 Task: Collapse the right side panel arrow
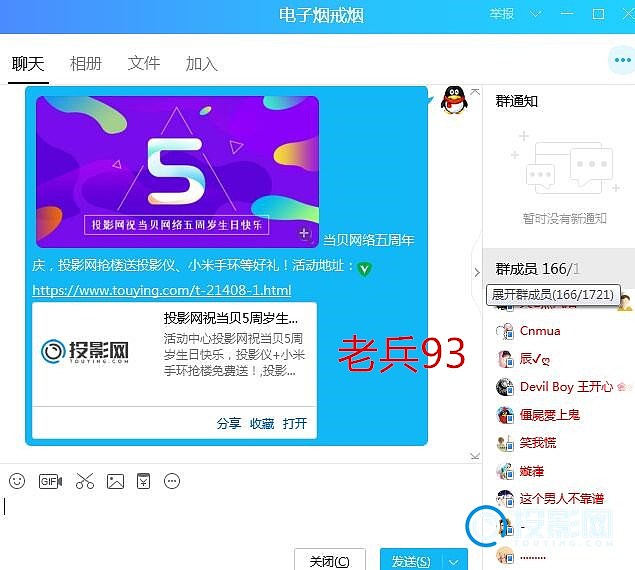coord(477,272)
